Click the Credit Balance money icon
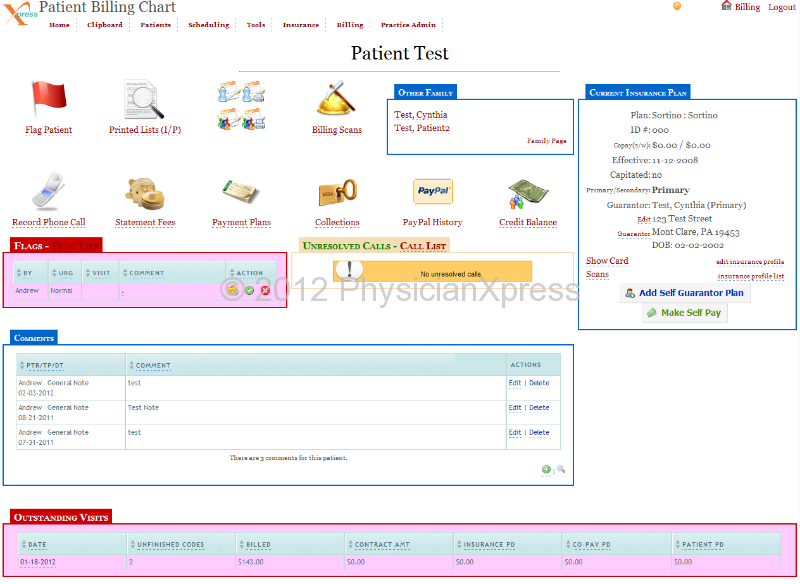 click(x=528, y=193)
